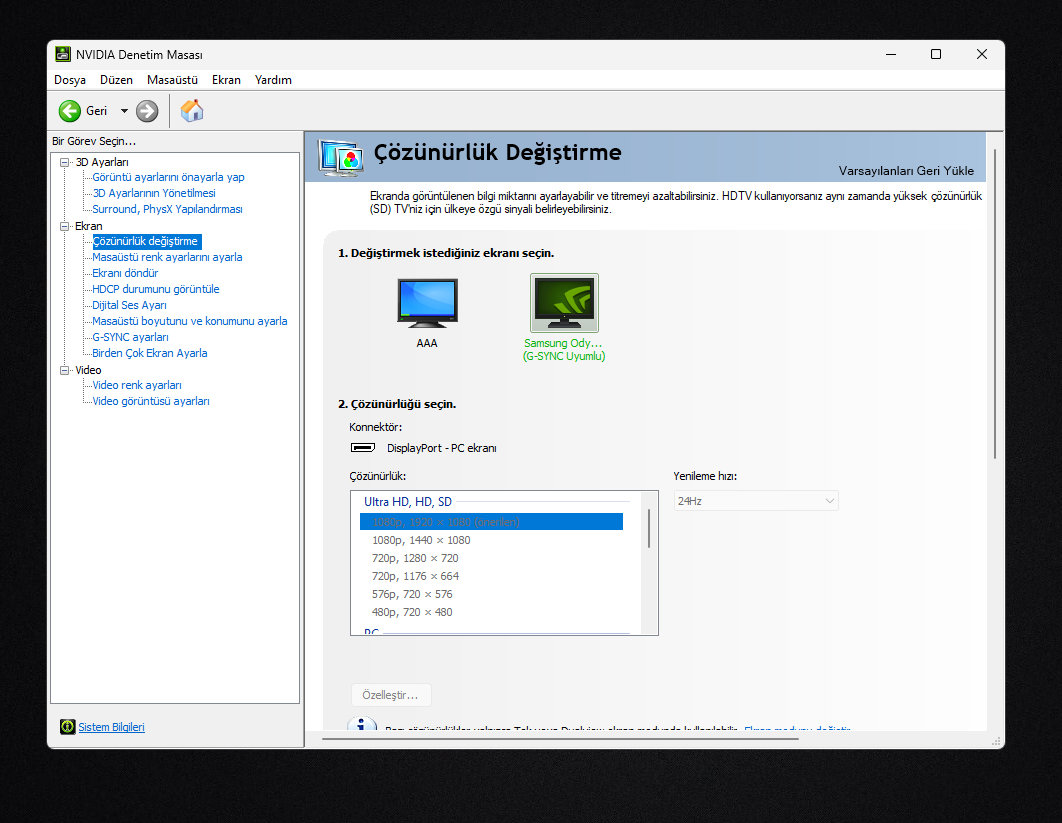
Task: Click the green Back arrow icon
Action: click(x=70, y=111)
